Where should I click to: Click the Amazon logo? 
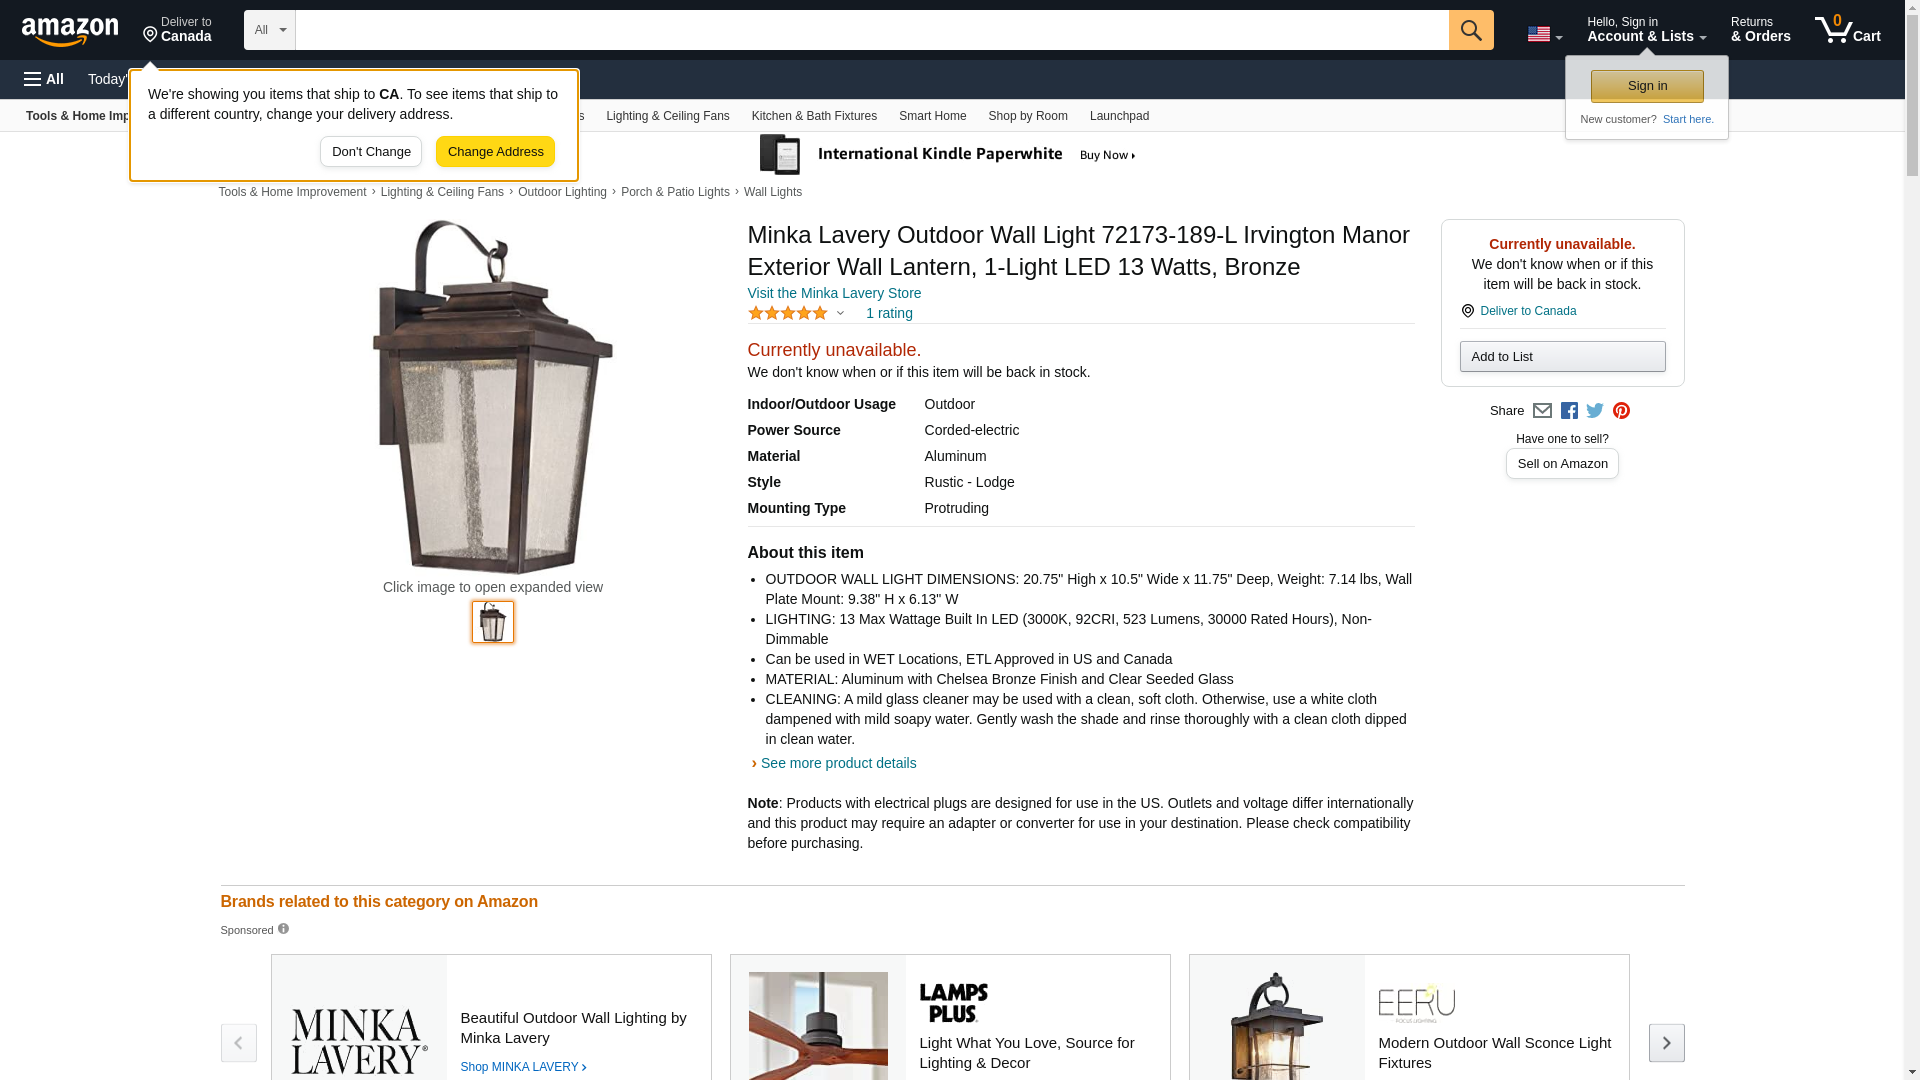(70, 31)
